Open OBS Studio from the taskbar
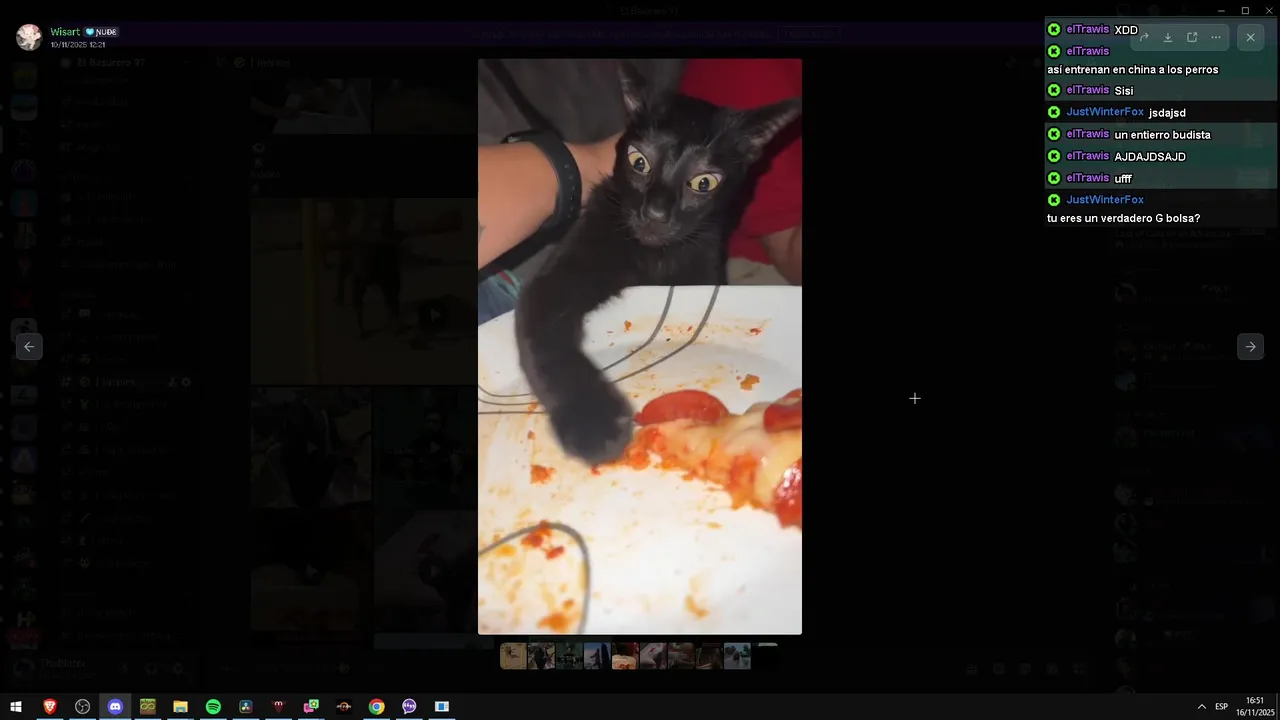Image resolution: width=1280 pixels, height=720 pixels. coord(82,707)
